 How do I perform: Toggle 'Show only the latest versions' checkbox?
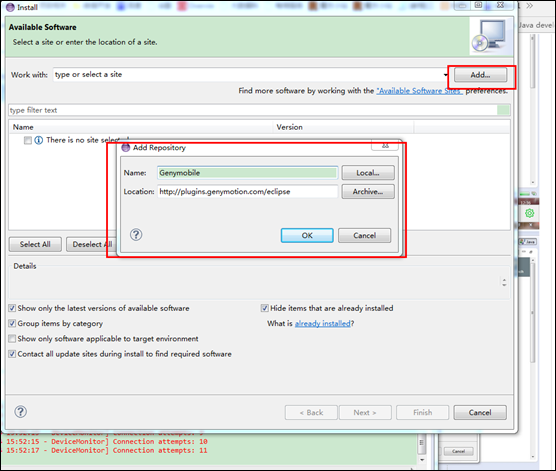point(12,308)
